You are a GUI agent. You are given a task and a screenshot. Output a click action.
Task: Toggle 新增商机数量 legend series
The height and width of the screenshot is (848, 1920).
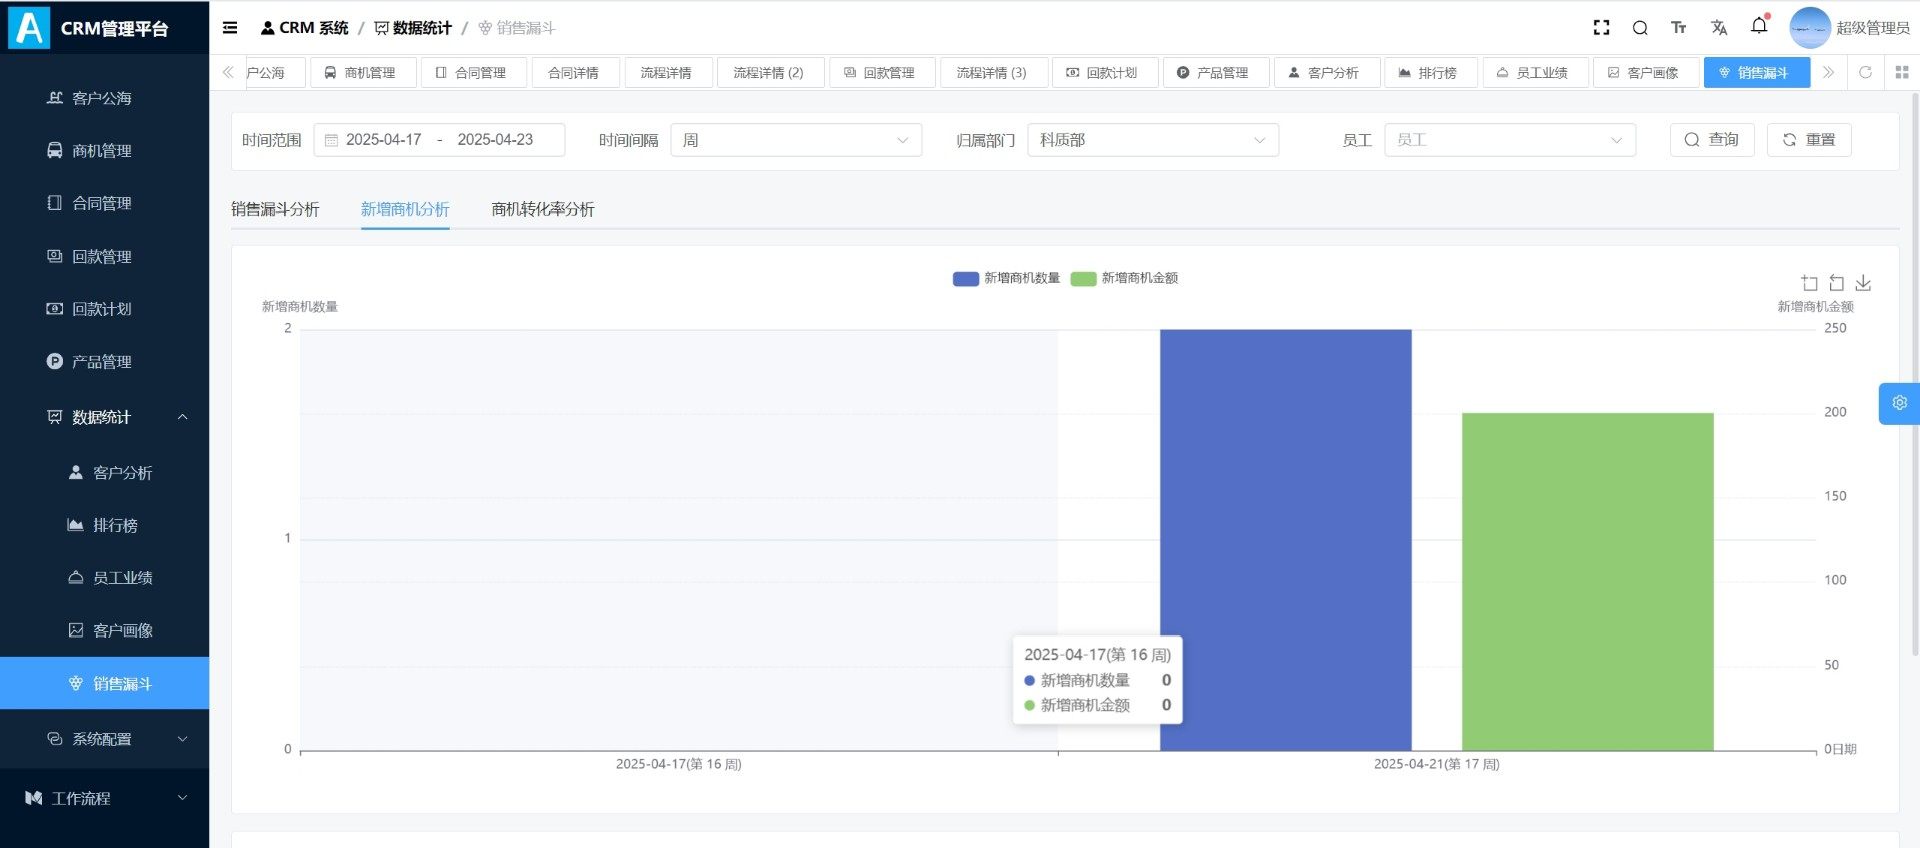click(x=1006, y=278)
